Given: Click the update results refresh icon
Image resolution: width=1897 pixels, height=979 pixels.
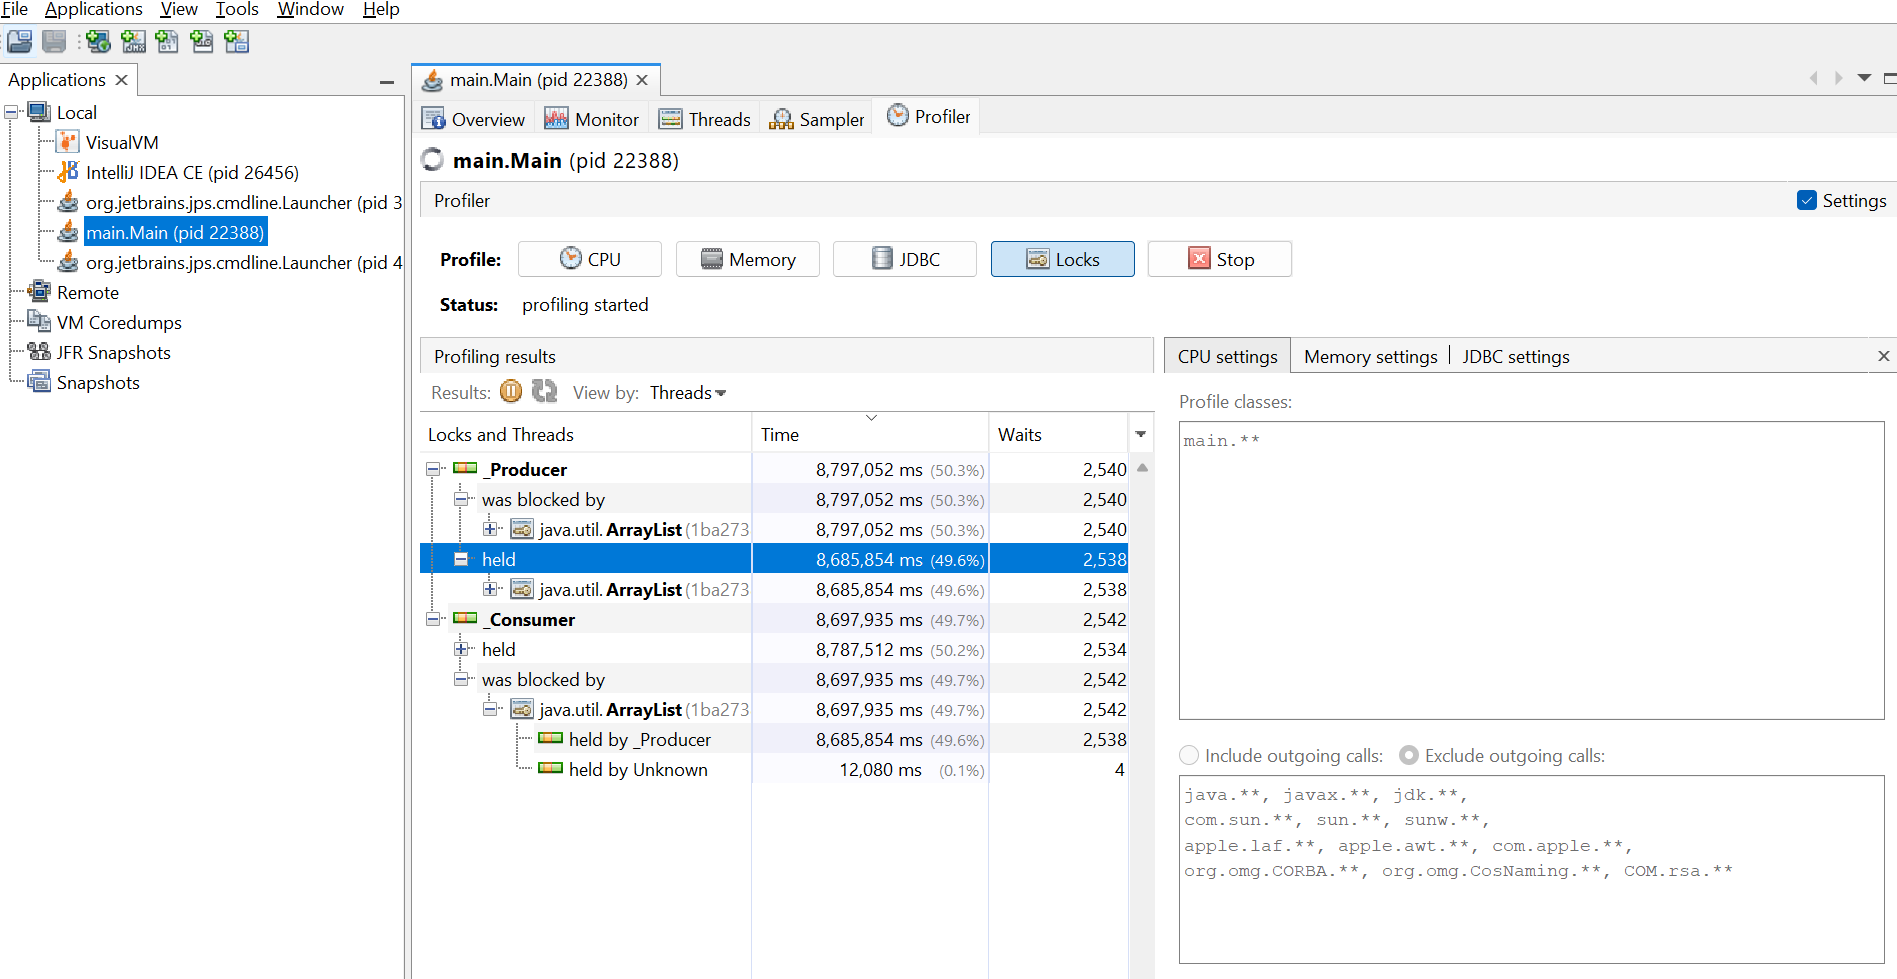Looking at the screenshot, I should pyautogui.click(x=544, y=392).
